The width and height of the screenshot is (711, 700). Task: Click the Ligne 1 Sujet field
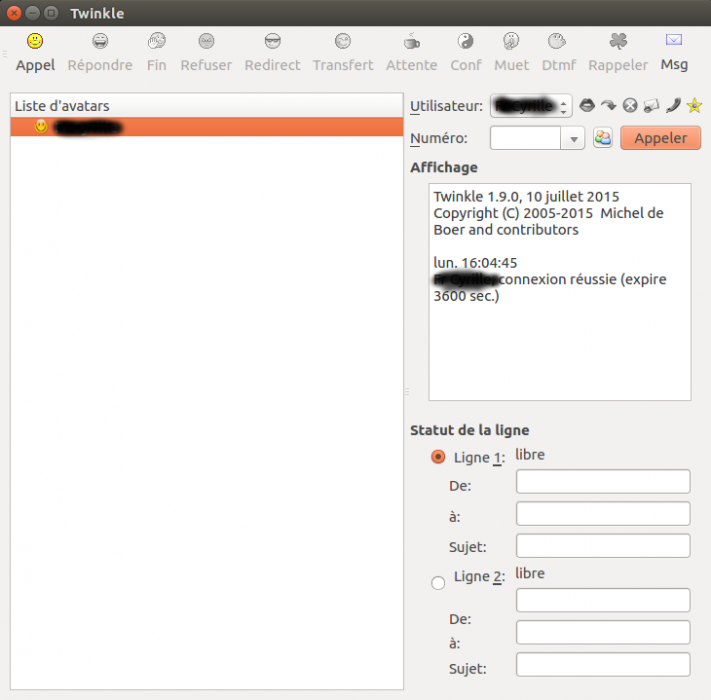click(x=603, y=546)
